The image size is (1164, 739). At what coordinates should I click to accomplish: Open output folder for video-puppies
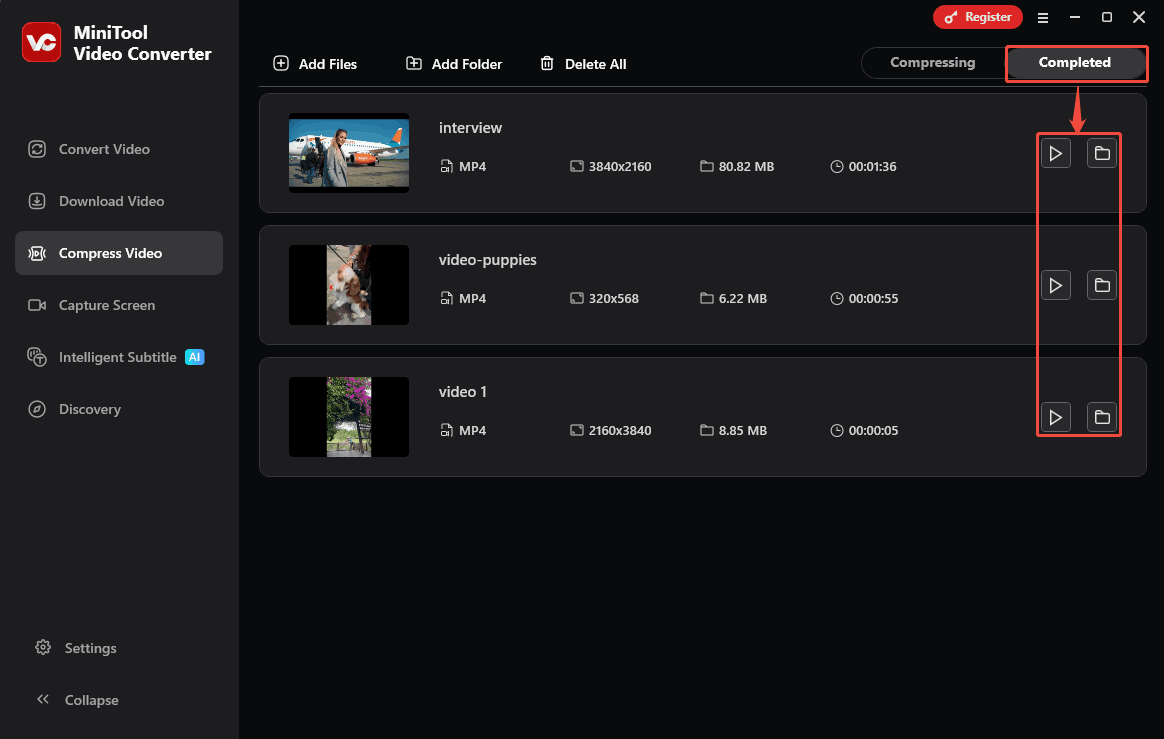pyautogui.click(x=1102, y=285)
